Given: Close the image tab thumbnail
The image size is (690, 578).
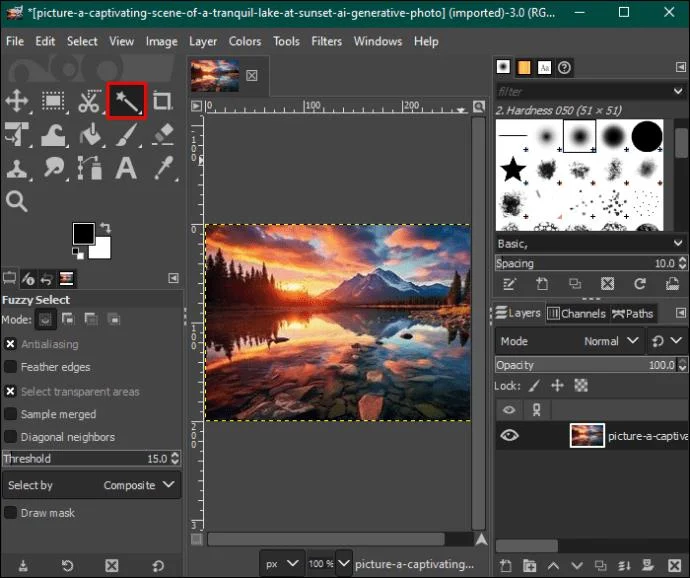Looking at the screenshot, I should pyautogui.click(x=252, y=76).
